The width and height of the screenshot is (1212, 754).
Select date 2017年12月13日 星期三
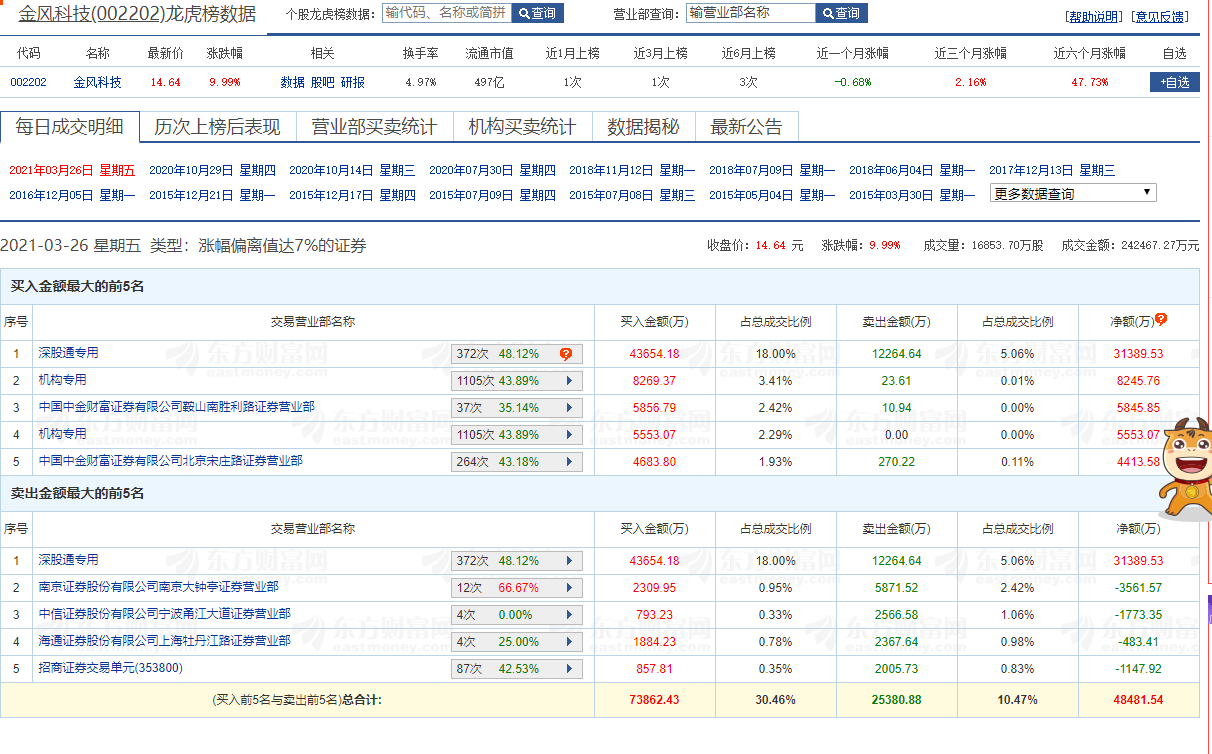pyautogui.click(x=1052, y=170)
